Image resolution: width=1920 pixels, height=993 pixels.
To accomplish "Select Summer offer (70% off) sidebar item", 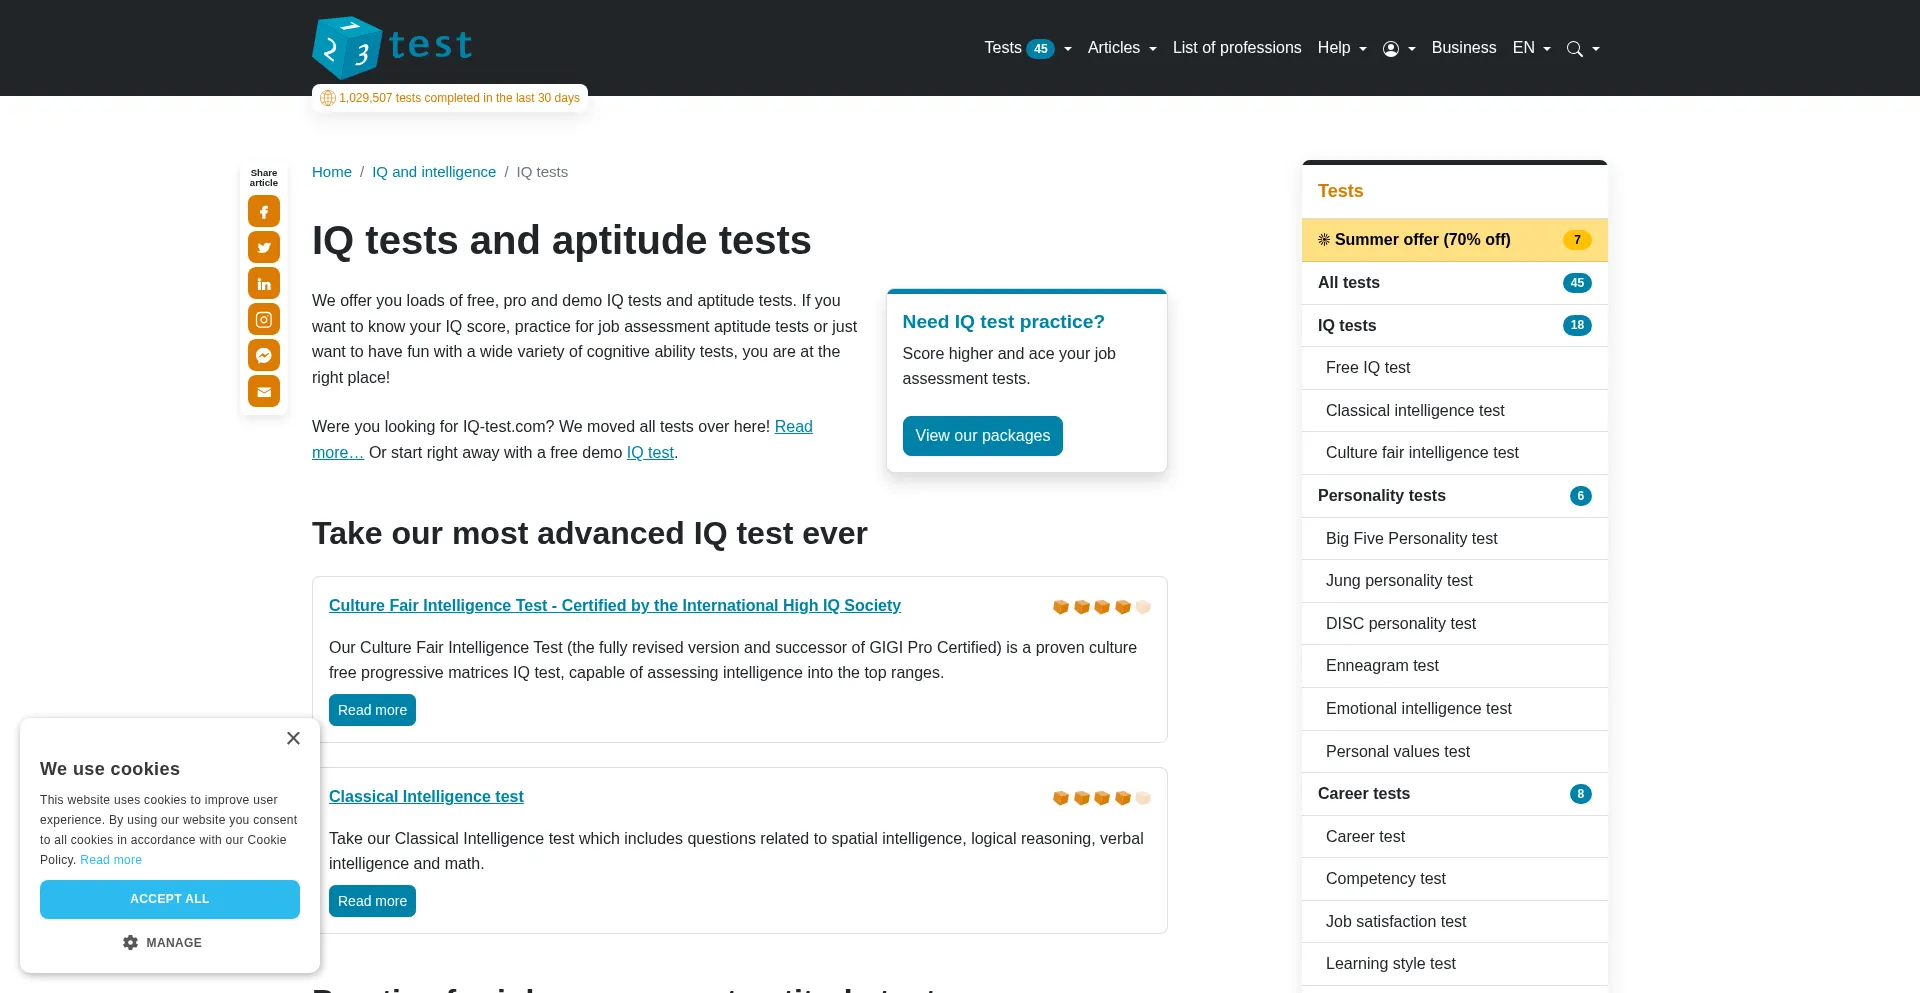I will tap(1455, 240).
